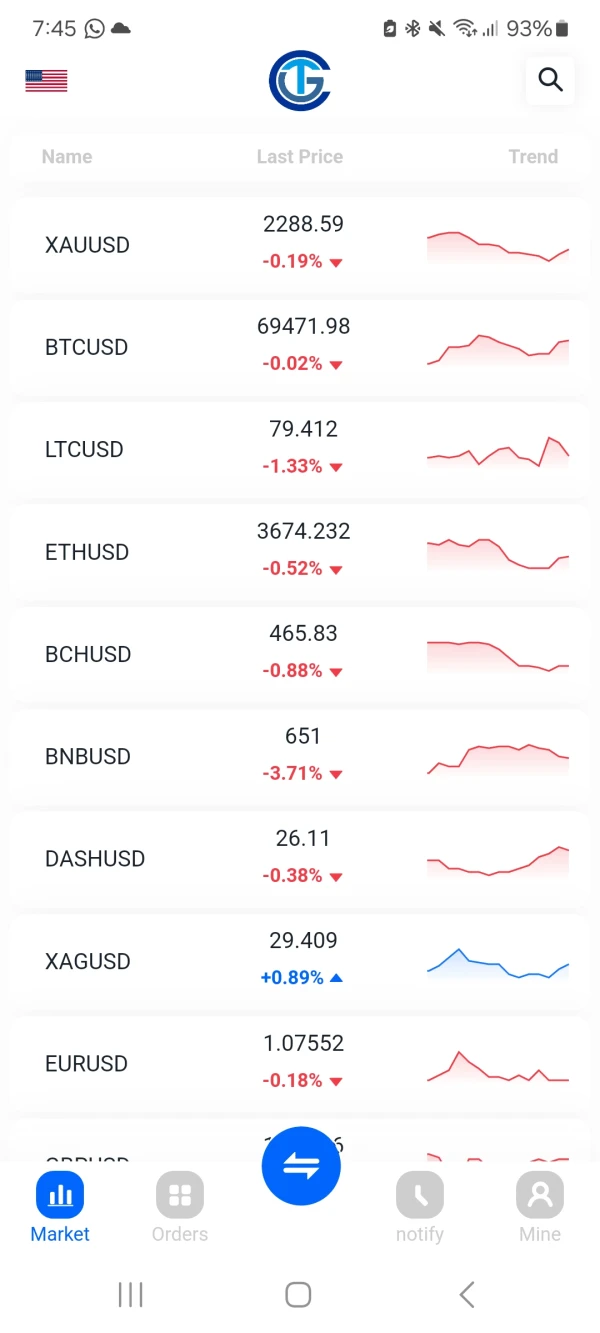Screen dimensions: 600x1333
Task: Tap the BNBUSD -3.71% change indicator
Action: point(302,773)
